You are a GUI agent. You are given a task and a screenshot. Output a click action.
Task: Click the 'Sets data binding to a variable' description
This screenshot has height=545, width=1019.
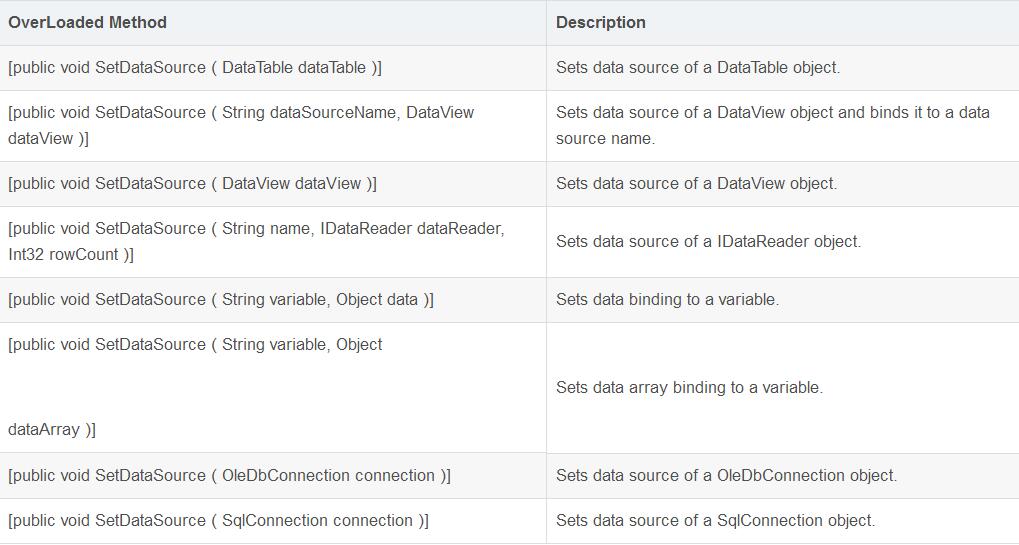coord(667,300)
